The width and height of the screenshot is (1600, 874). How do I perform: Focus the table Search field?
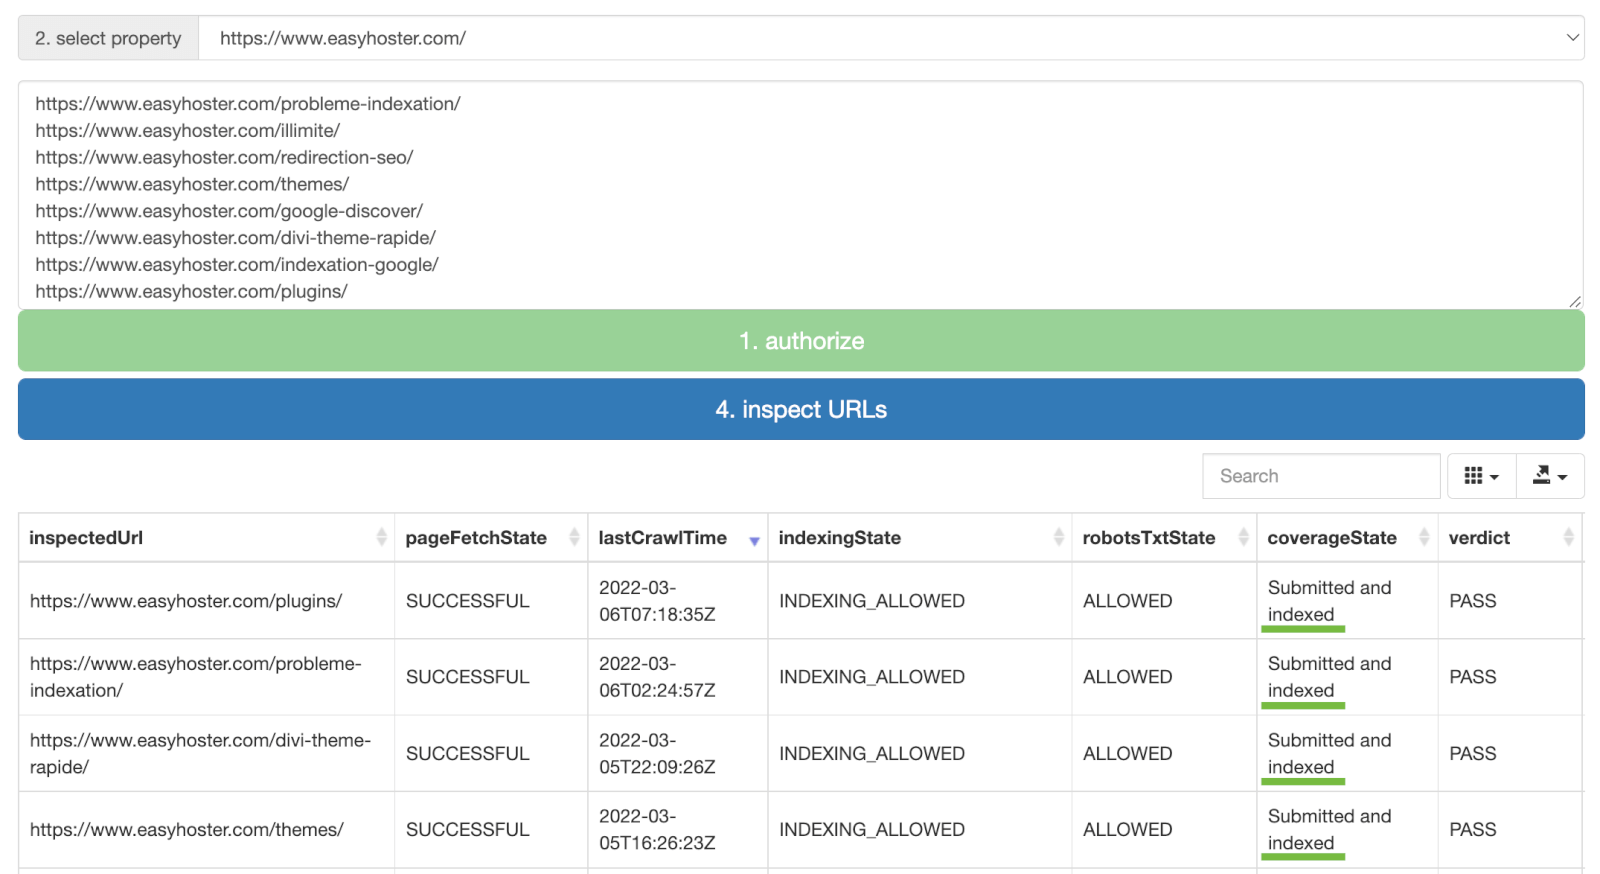click(x=1320, y=476)
